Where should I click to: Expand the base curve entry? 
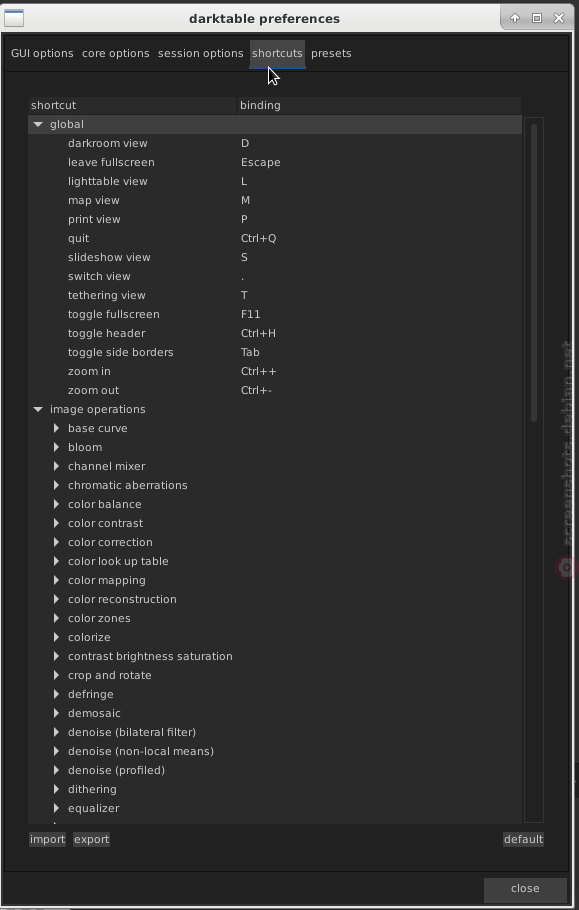[x=56, y=428]
